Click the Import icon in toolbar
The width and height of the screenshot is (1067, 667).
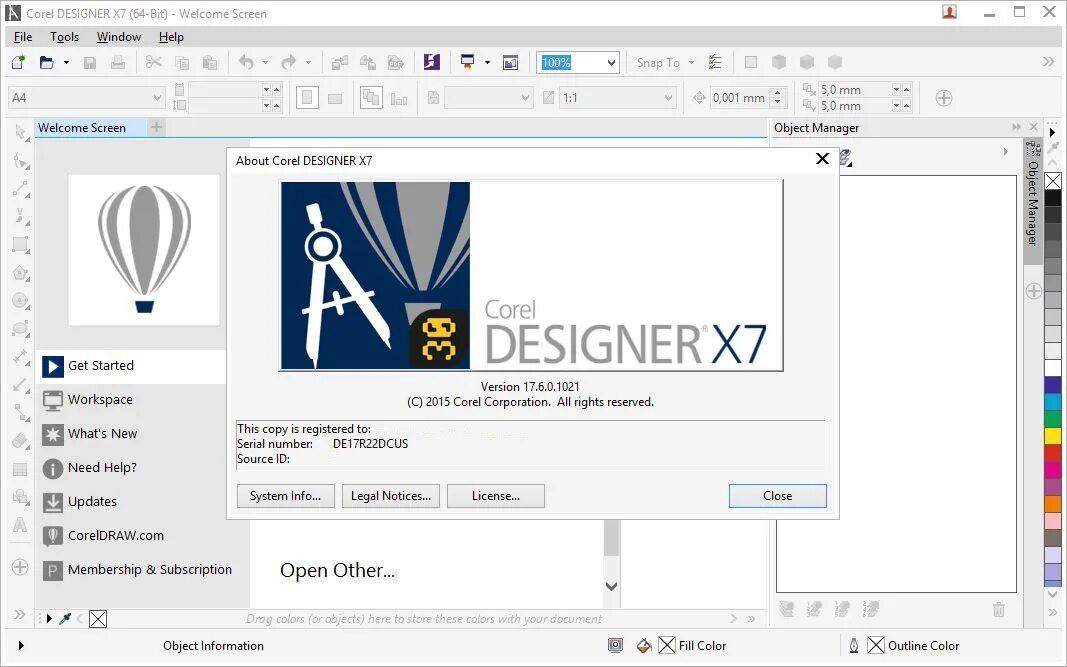pyautogui.click(x=340, y=63)
